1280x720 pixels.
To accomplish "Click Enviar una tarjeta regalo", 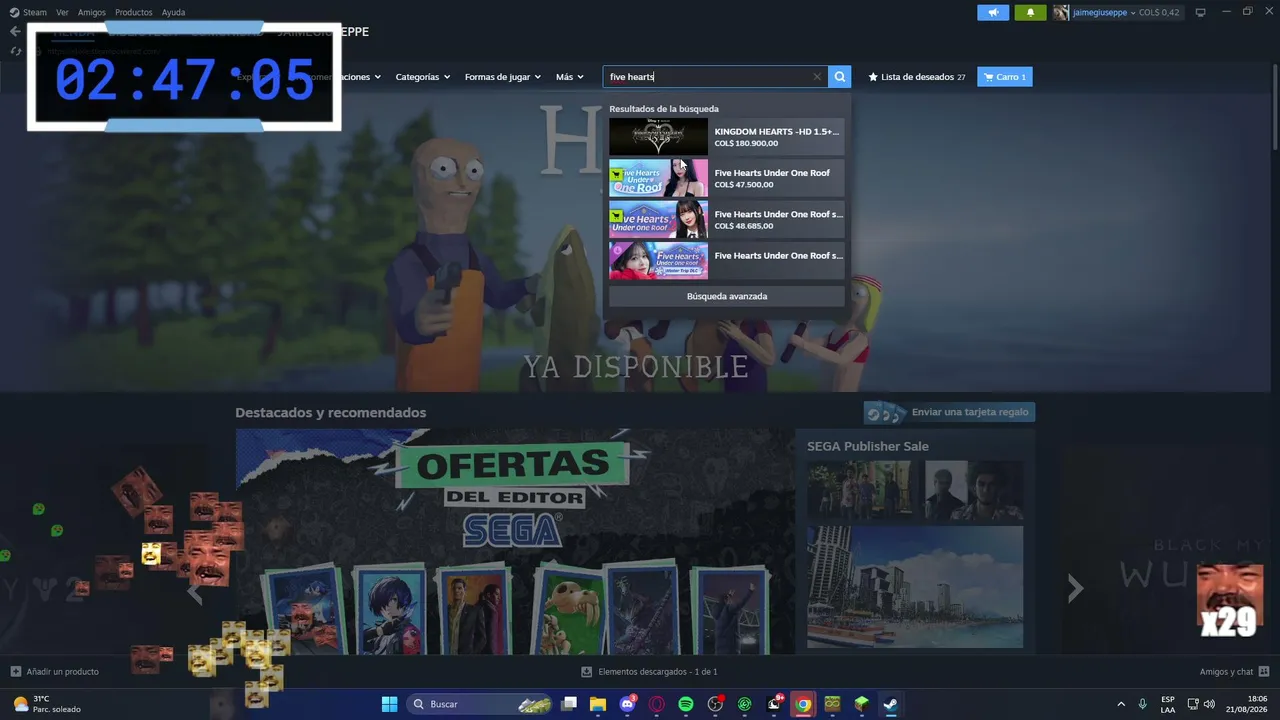I will [949, 412].
